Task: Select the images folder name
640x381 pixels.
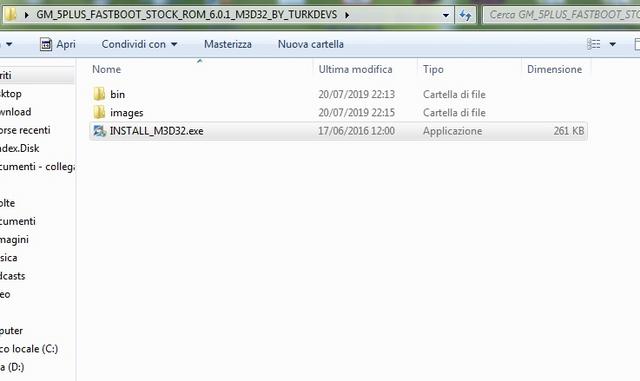Action: point(127,113)
